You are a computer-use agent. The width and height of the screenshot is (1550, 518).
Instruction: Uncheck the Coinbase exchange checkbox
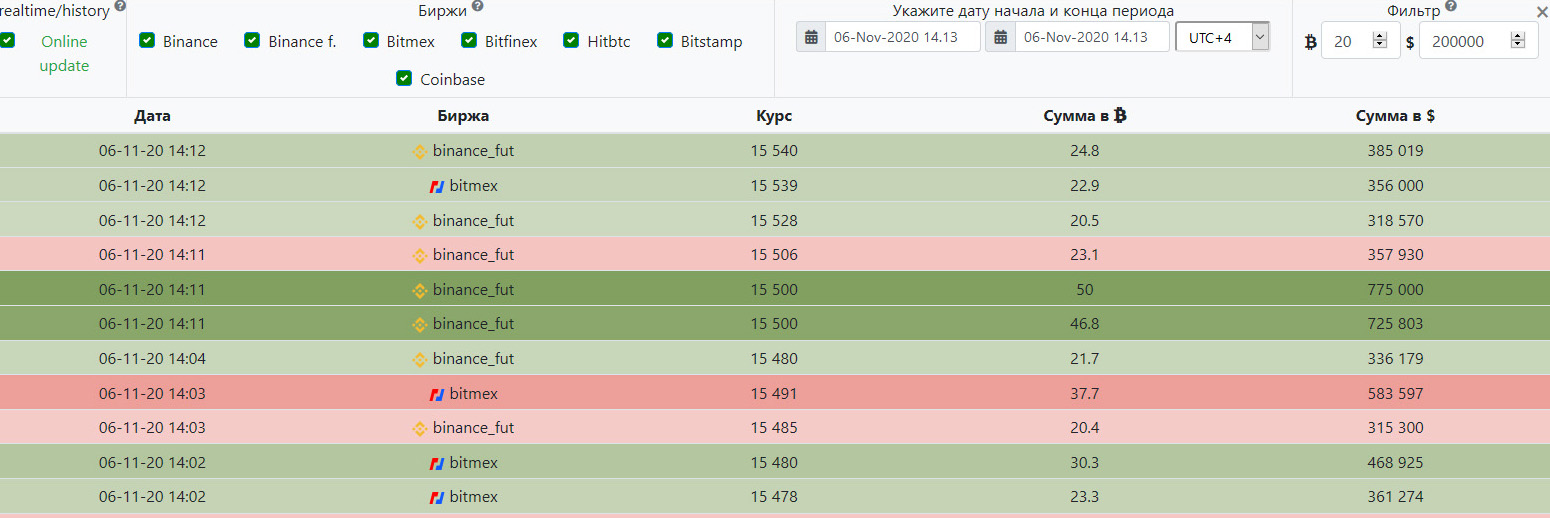[x=404, y=78]
